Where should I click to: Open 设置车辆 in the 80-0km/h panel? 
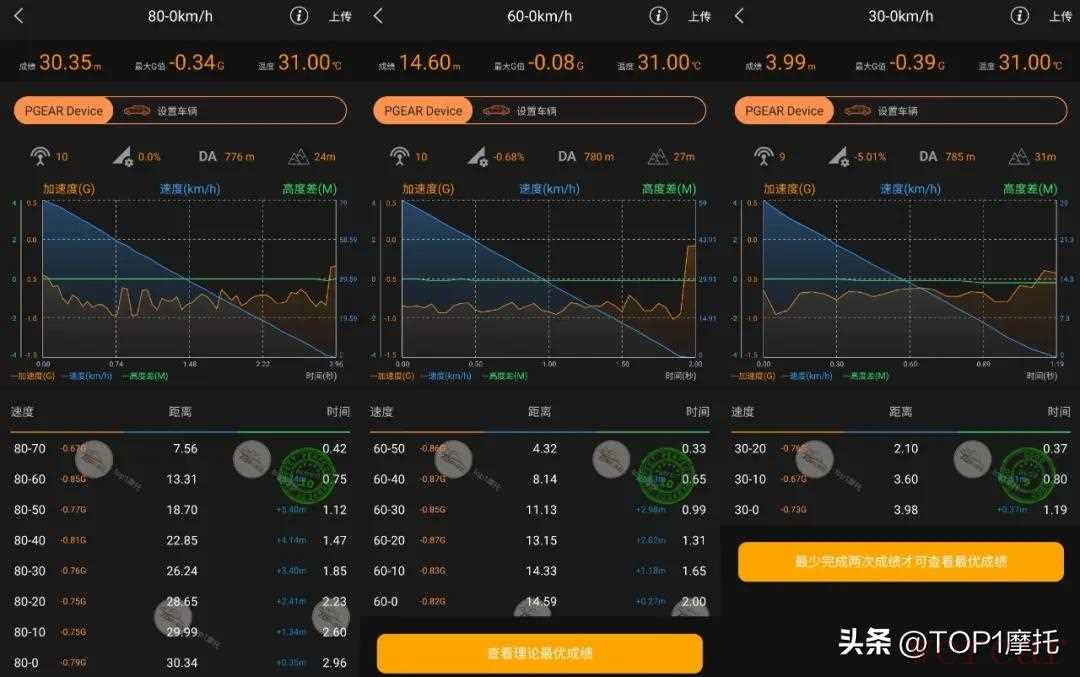coord(177,111)
